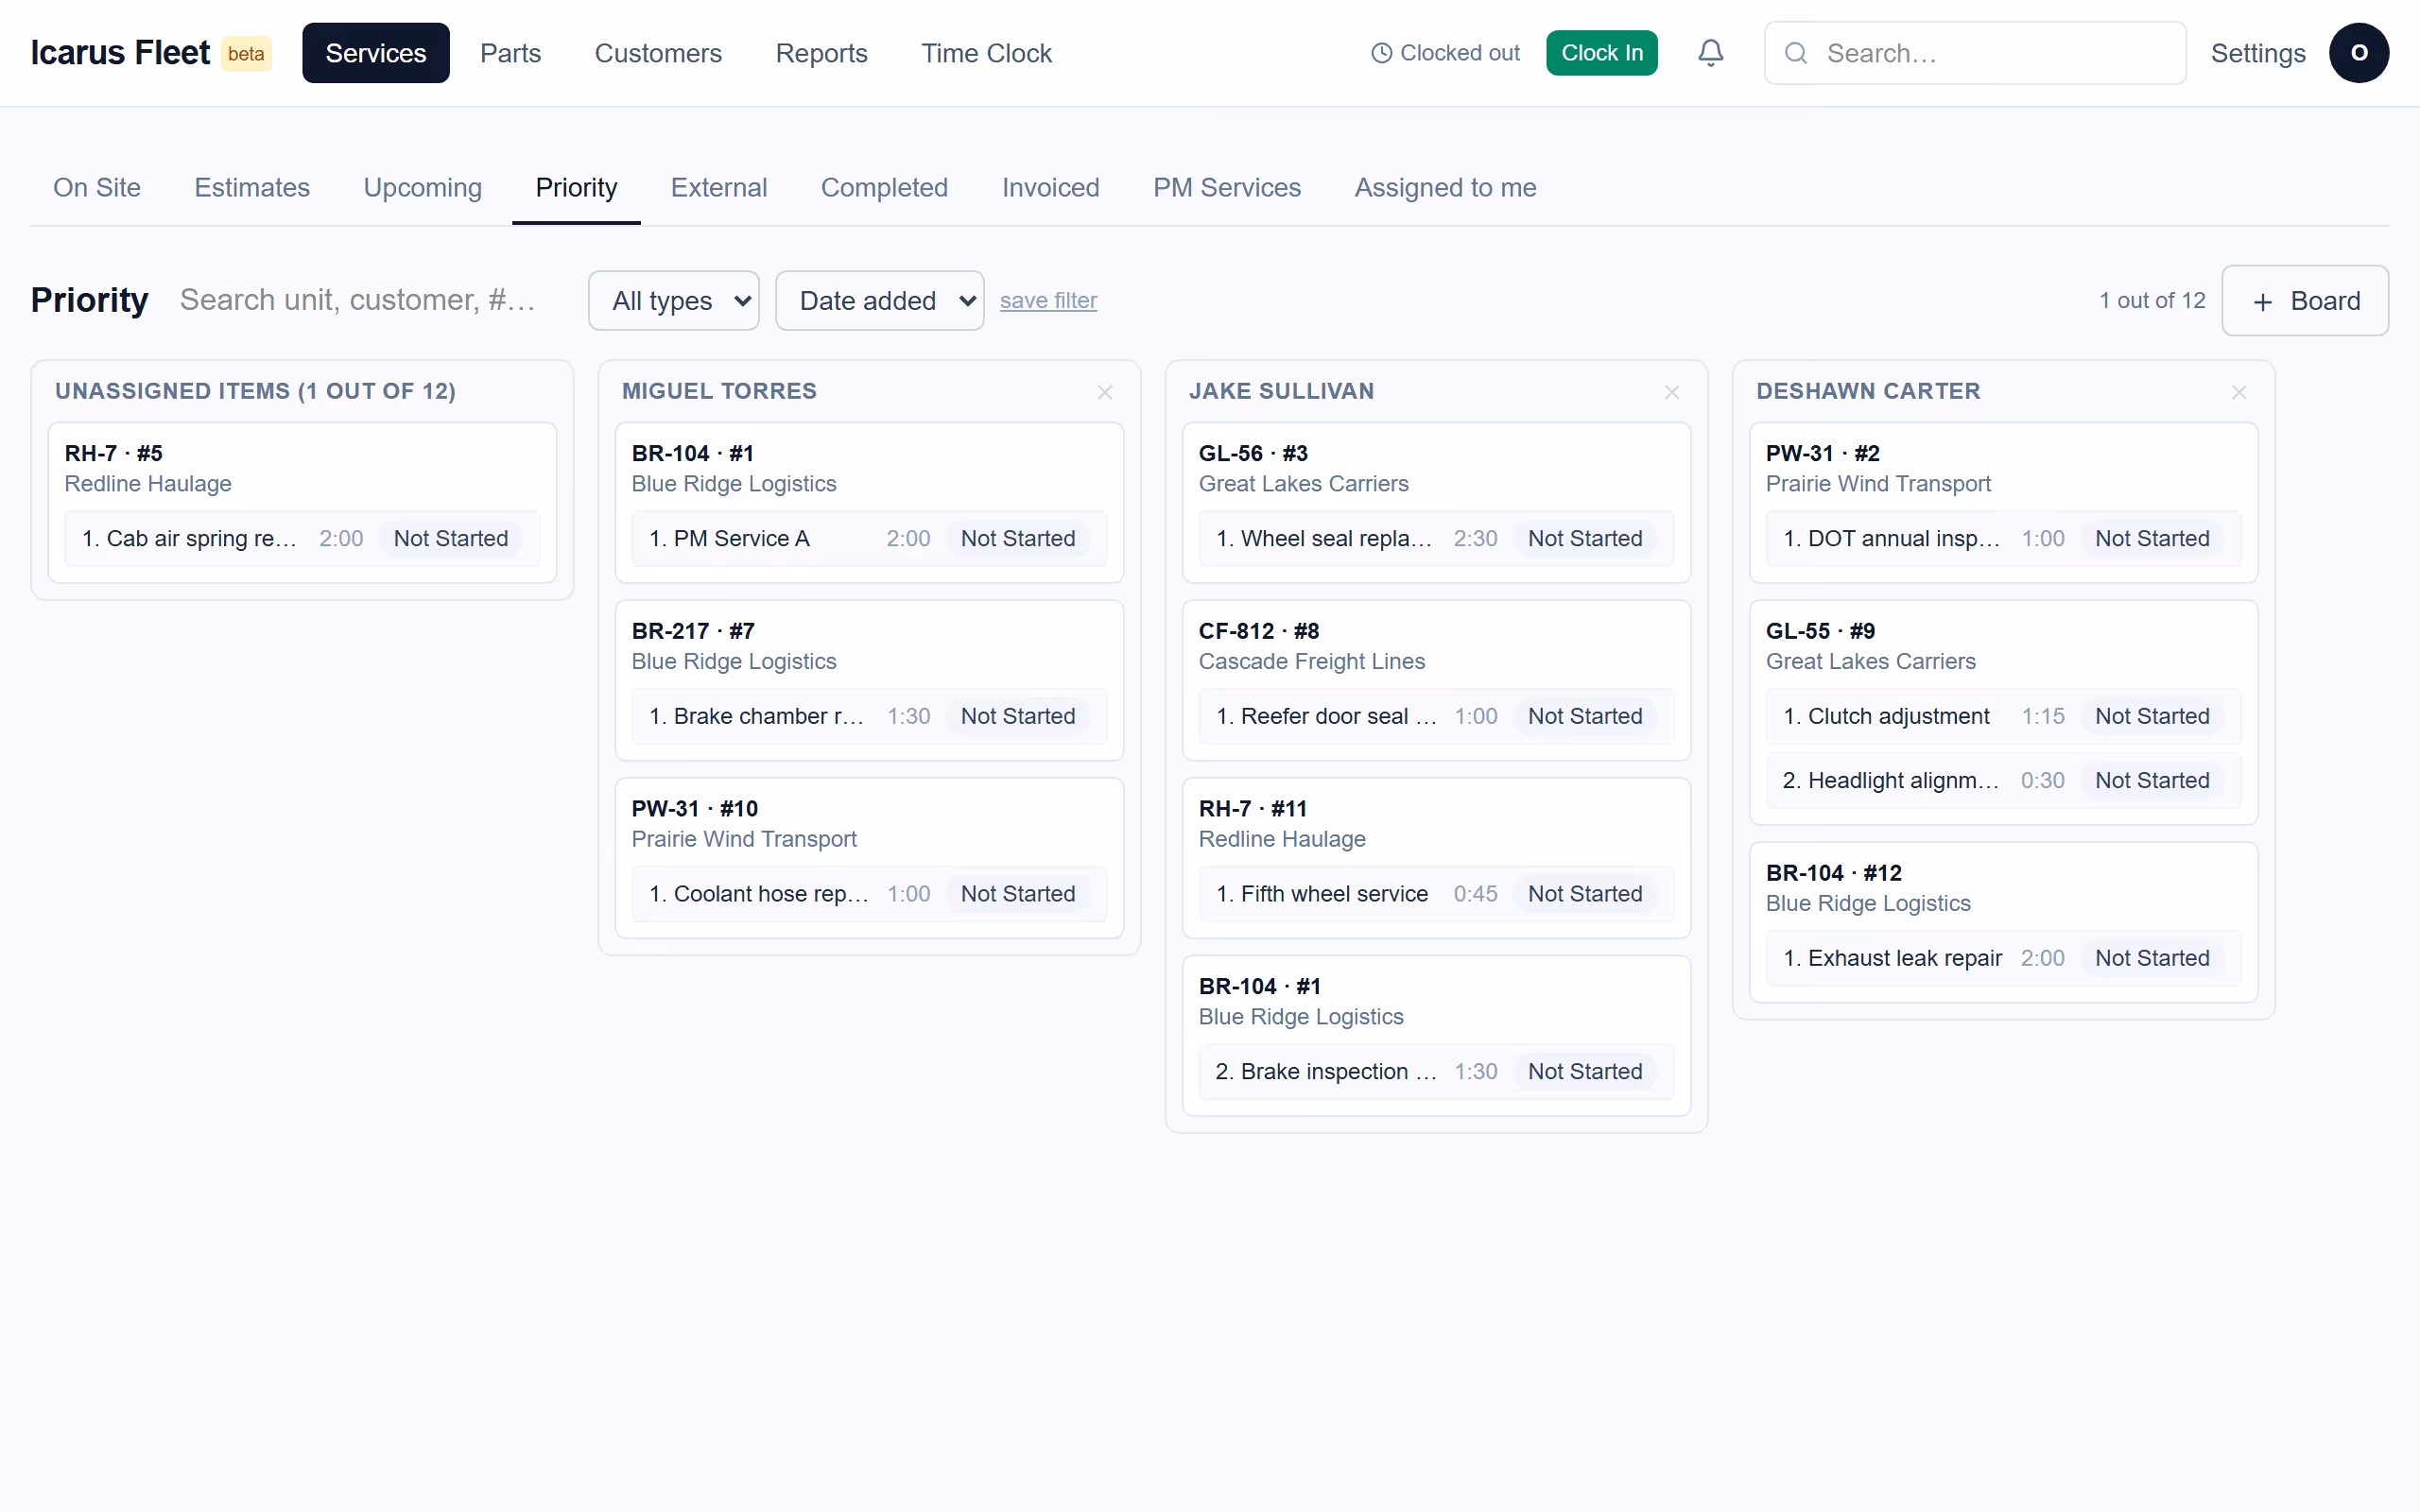Screen dimensions: 2420x1512
Task: Open work order BR-217 #7 card
Action: (869, 680)
